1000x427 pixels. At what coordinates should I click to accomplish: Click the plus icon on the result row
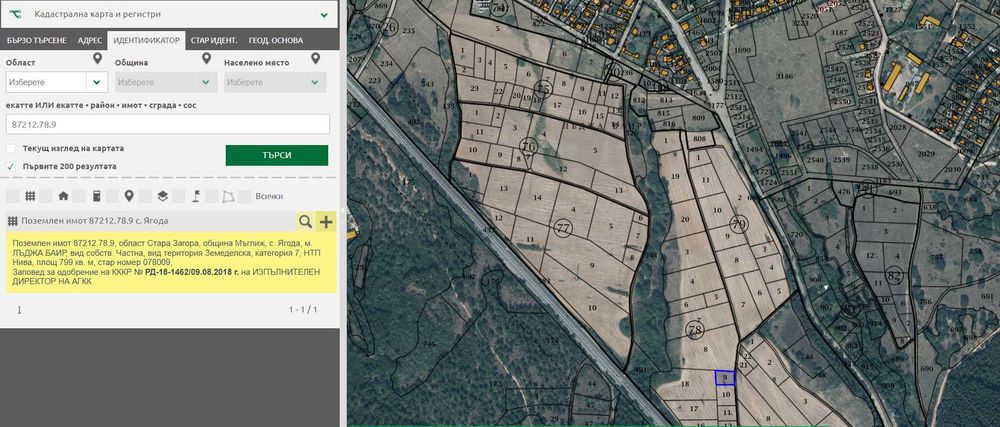(326, 221)
